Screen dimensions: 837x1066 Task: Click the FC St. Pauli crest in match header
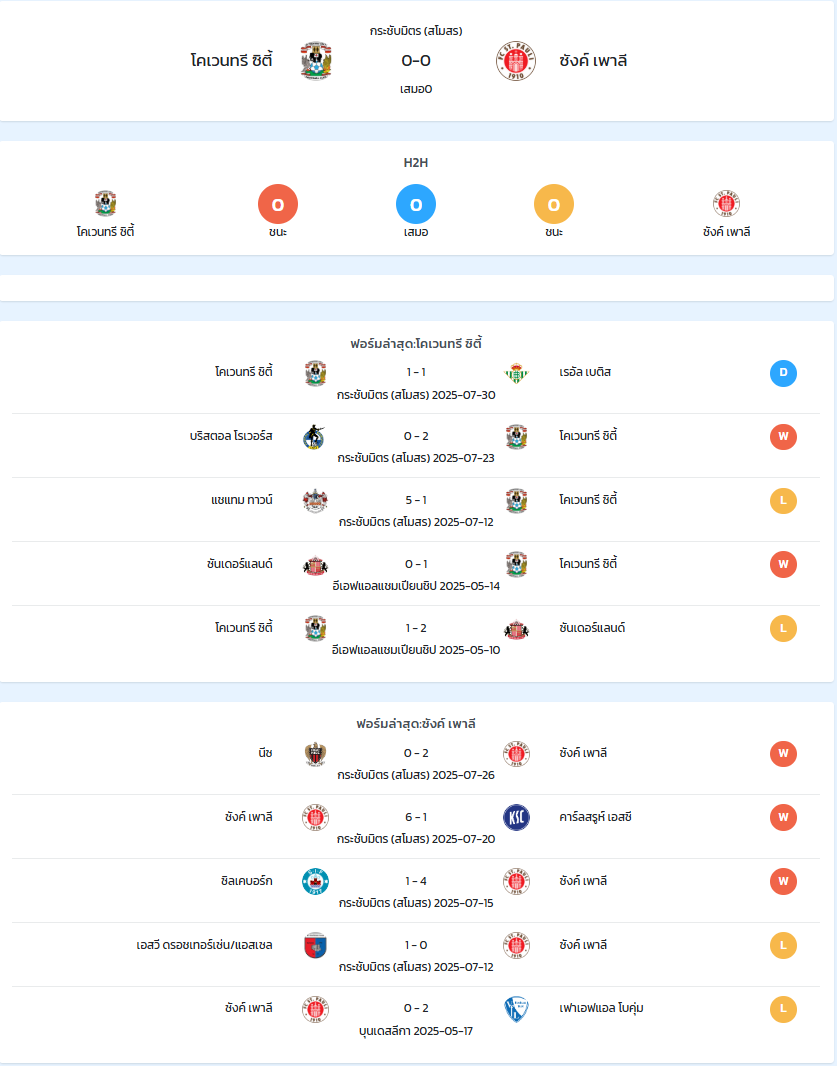(x=515, y=61)
